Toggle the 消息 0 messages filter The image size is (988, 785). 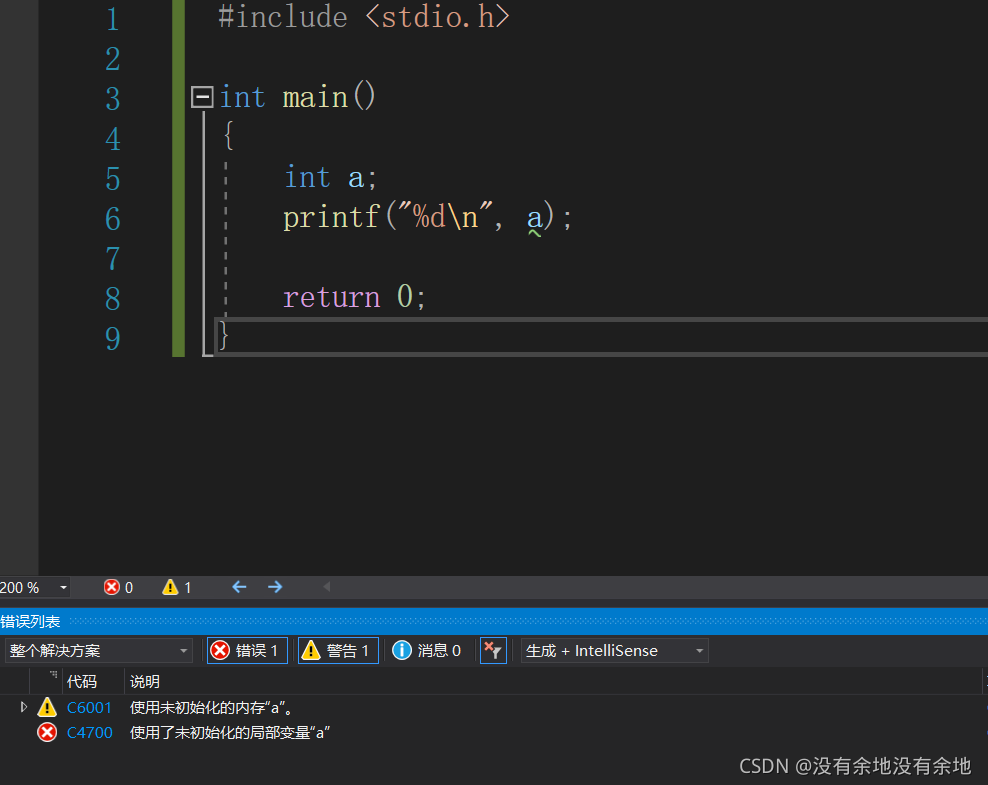(x=427, y=650)
